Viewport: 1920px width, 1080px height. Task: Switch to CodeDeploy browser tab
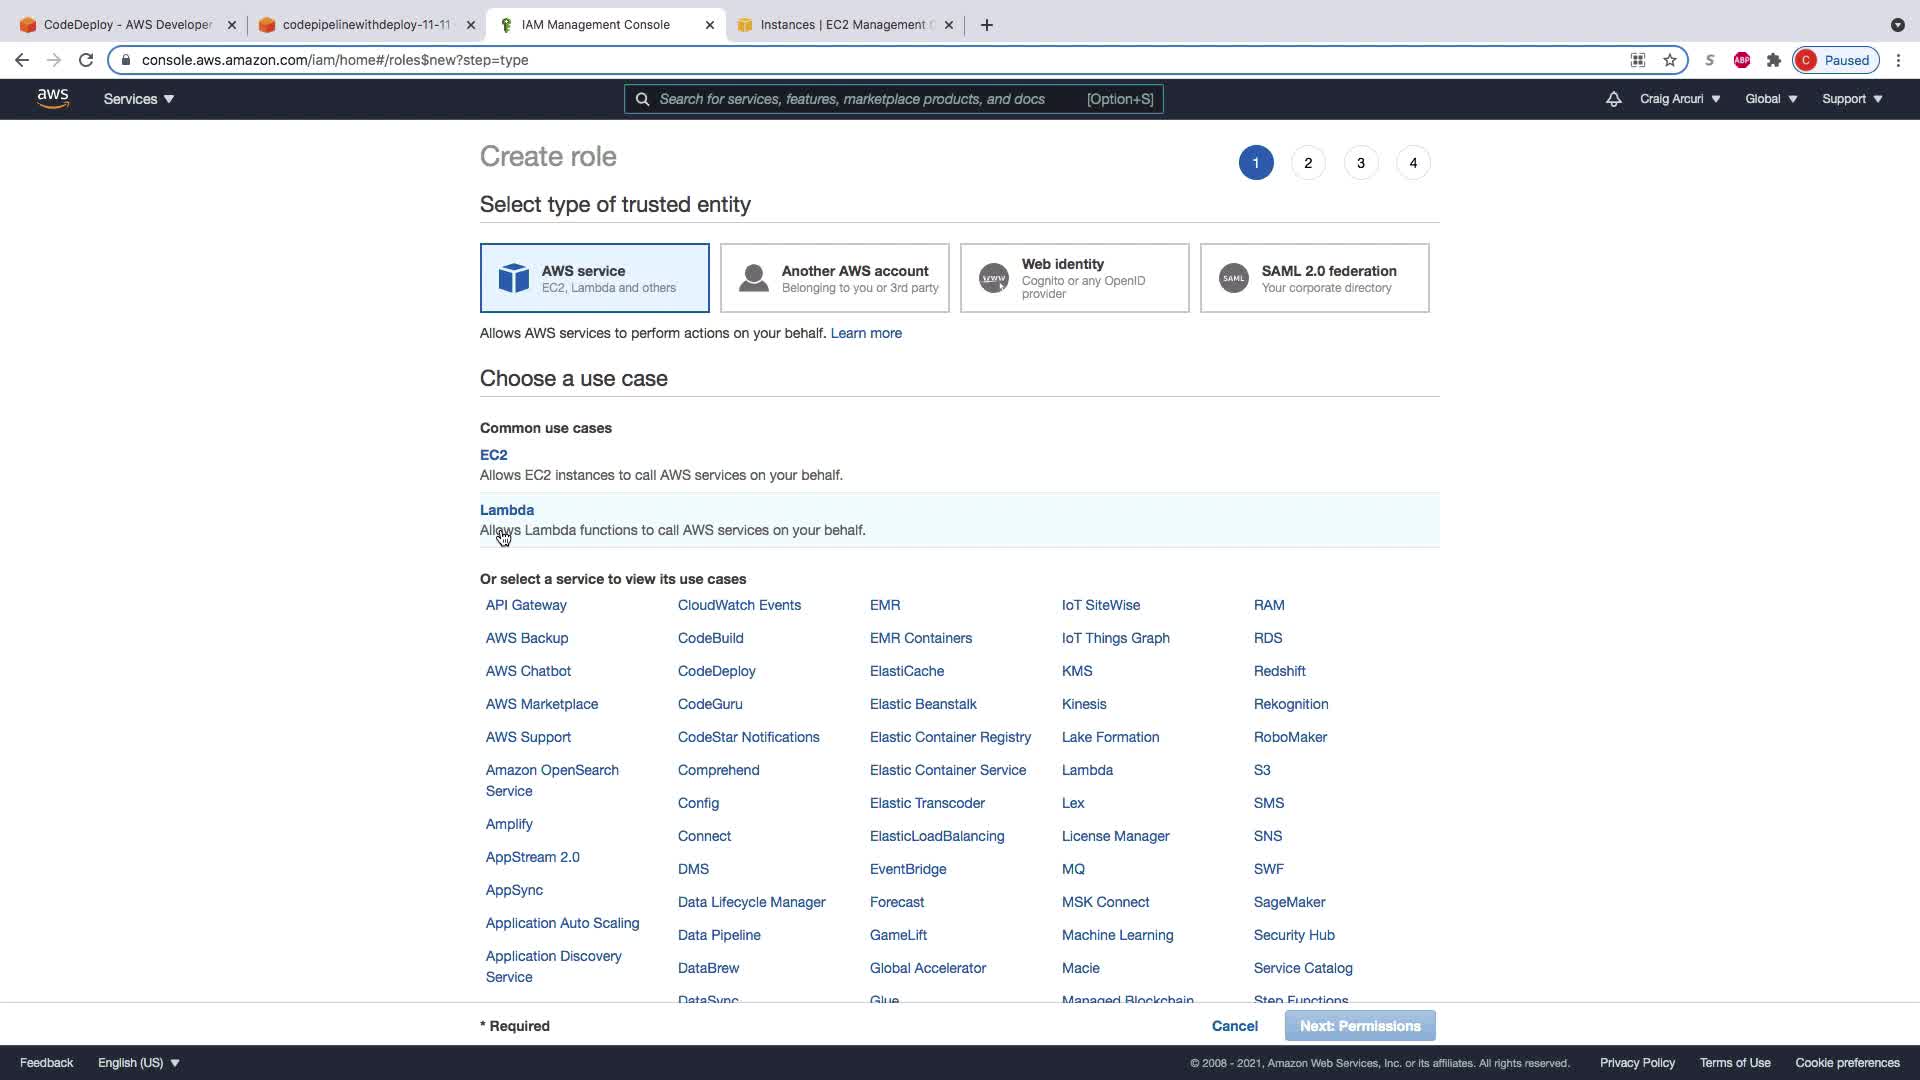tap(127, 25)
